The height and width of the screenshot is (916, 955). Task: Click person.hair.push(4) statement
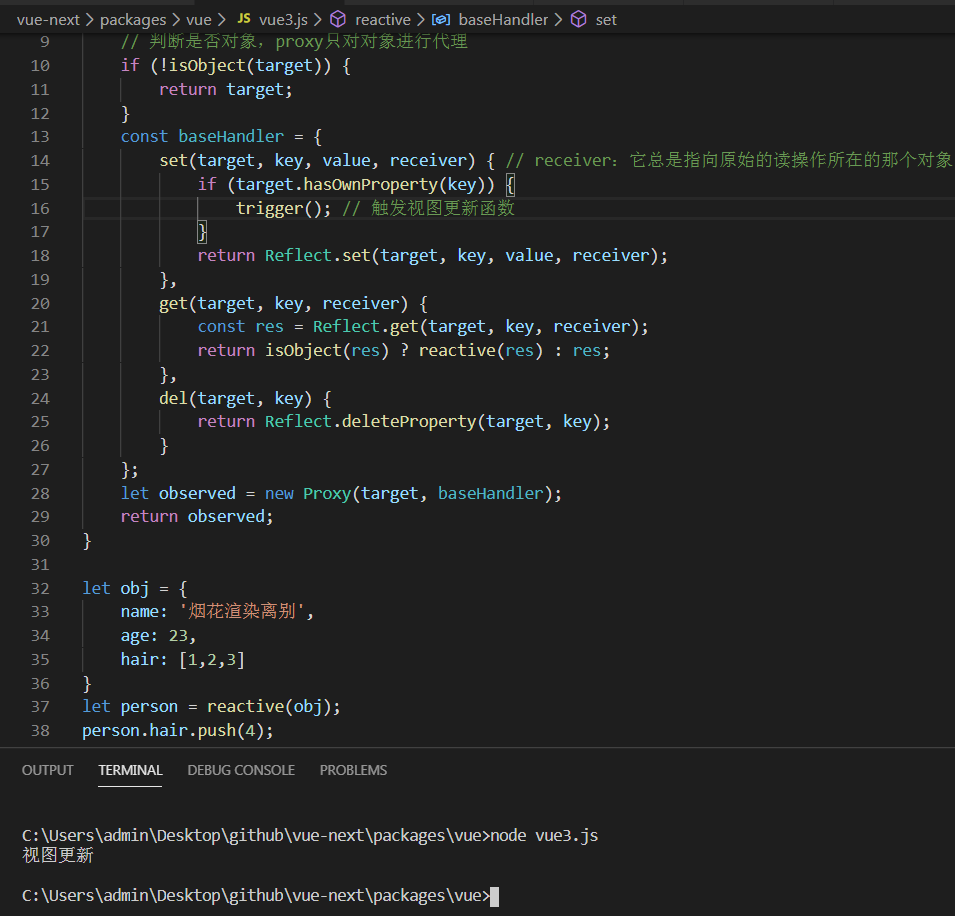(x=178, y=730)
